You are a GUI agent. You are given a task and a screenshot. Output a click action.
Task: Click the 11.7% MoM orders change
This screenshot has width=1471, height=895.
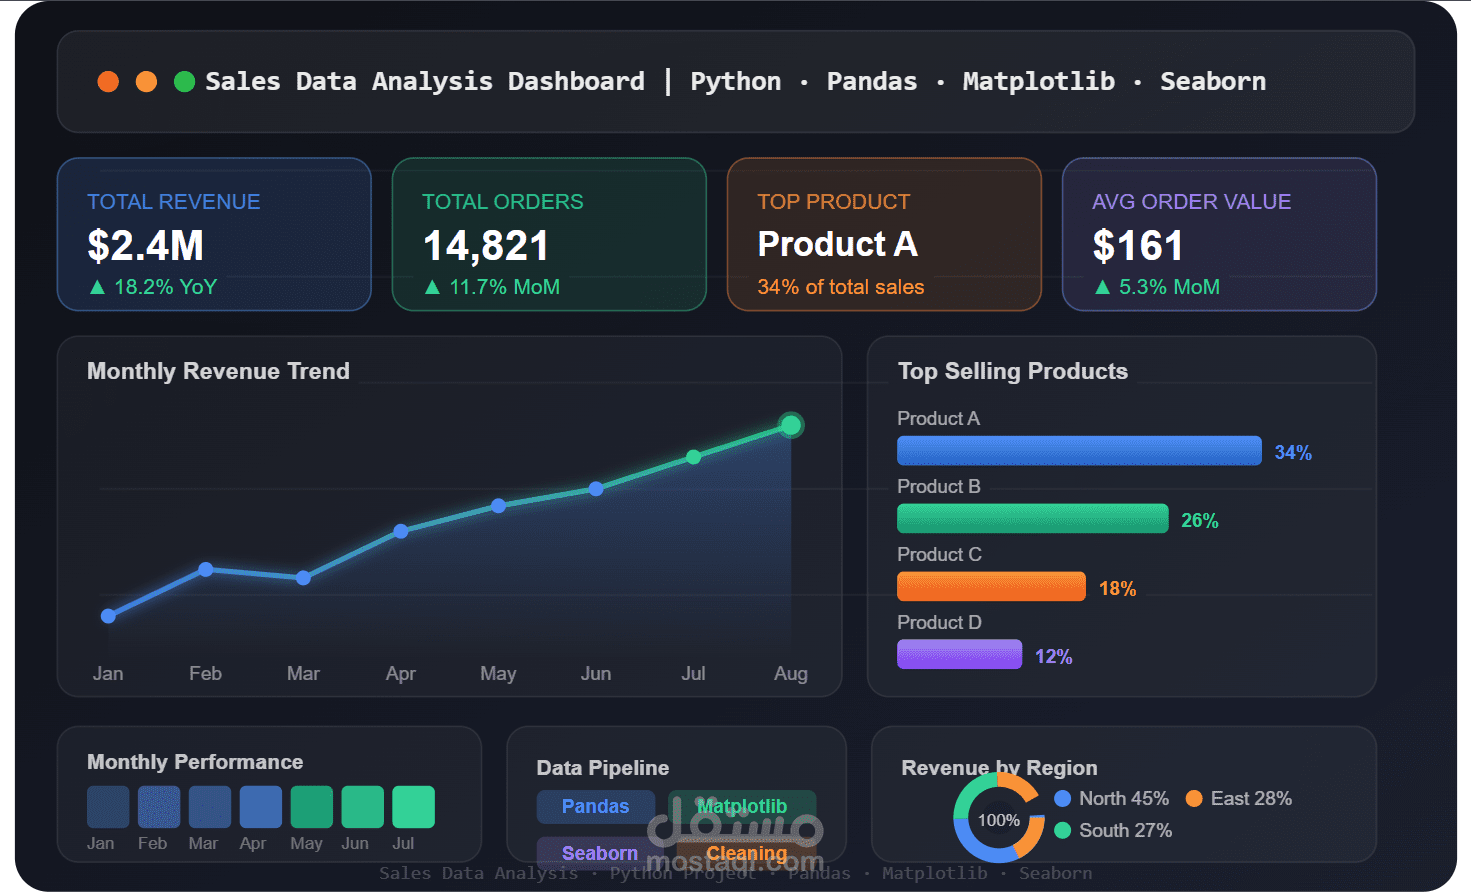click(x=492, y=287)
